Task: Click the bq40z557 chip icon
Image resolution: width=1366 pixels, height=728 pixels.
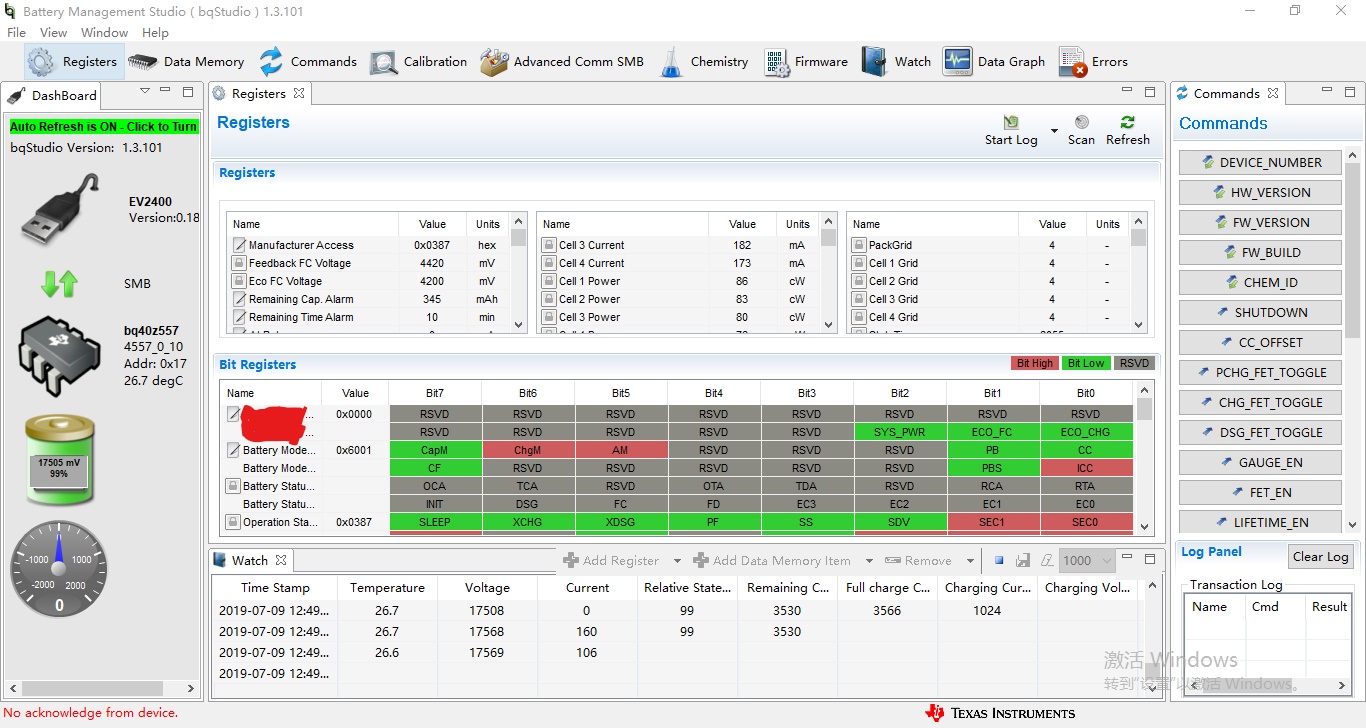Action: (x=60, y=355)
